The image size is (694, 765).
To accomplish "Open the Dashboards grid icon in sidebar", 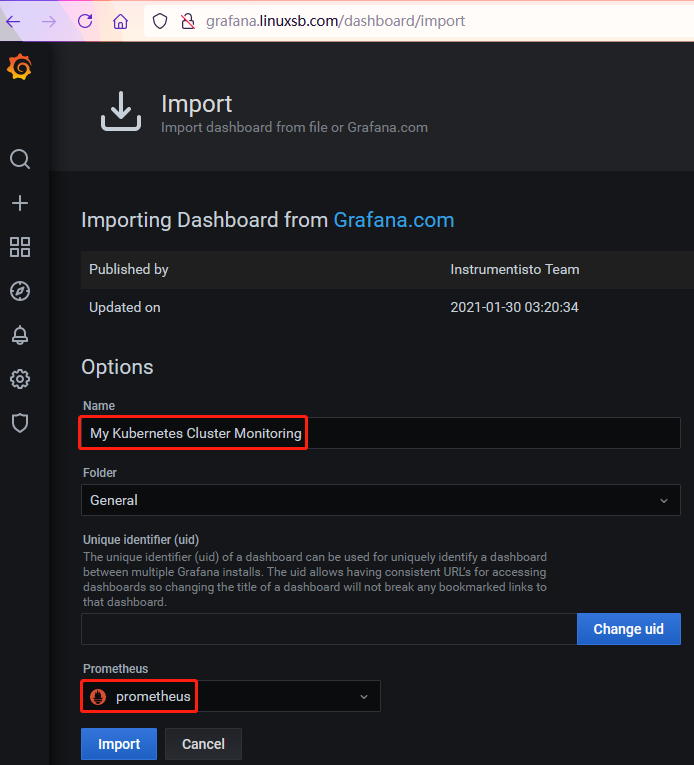I will [x=20, y=247].
